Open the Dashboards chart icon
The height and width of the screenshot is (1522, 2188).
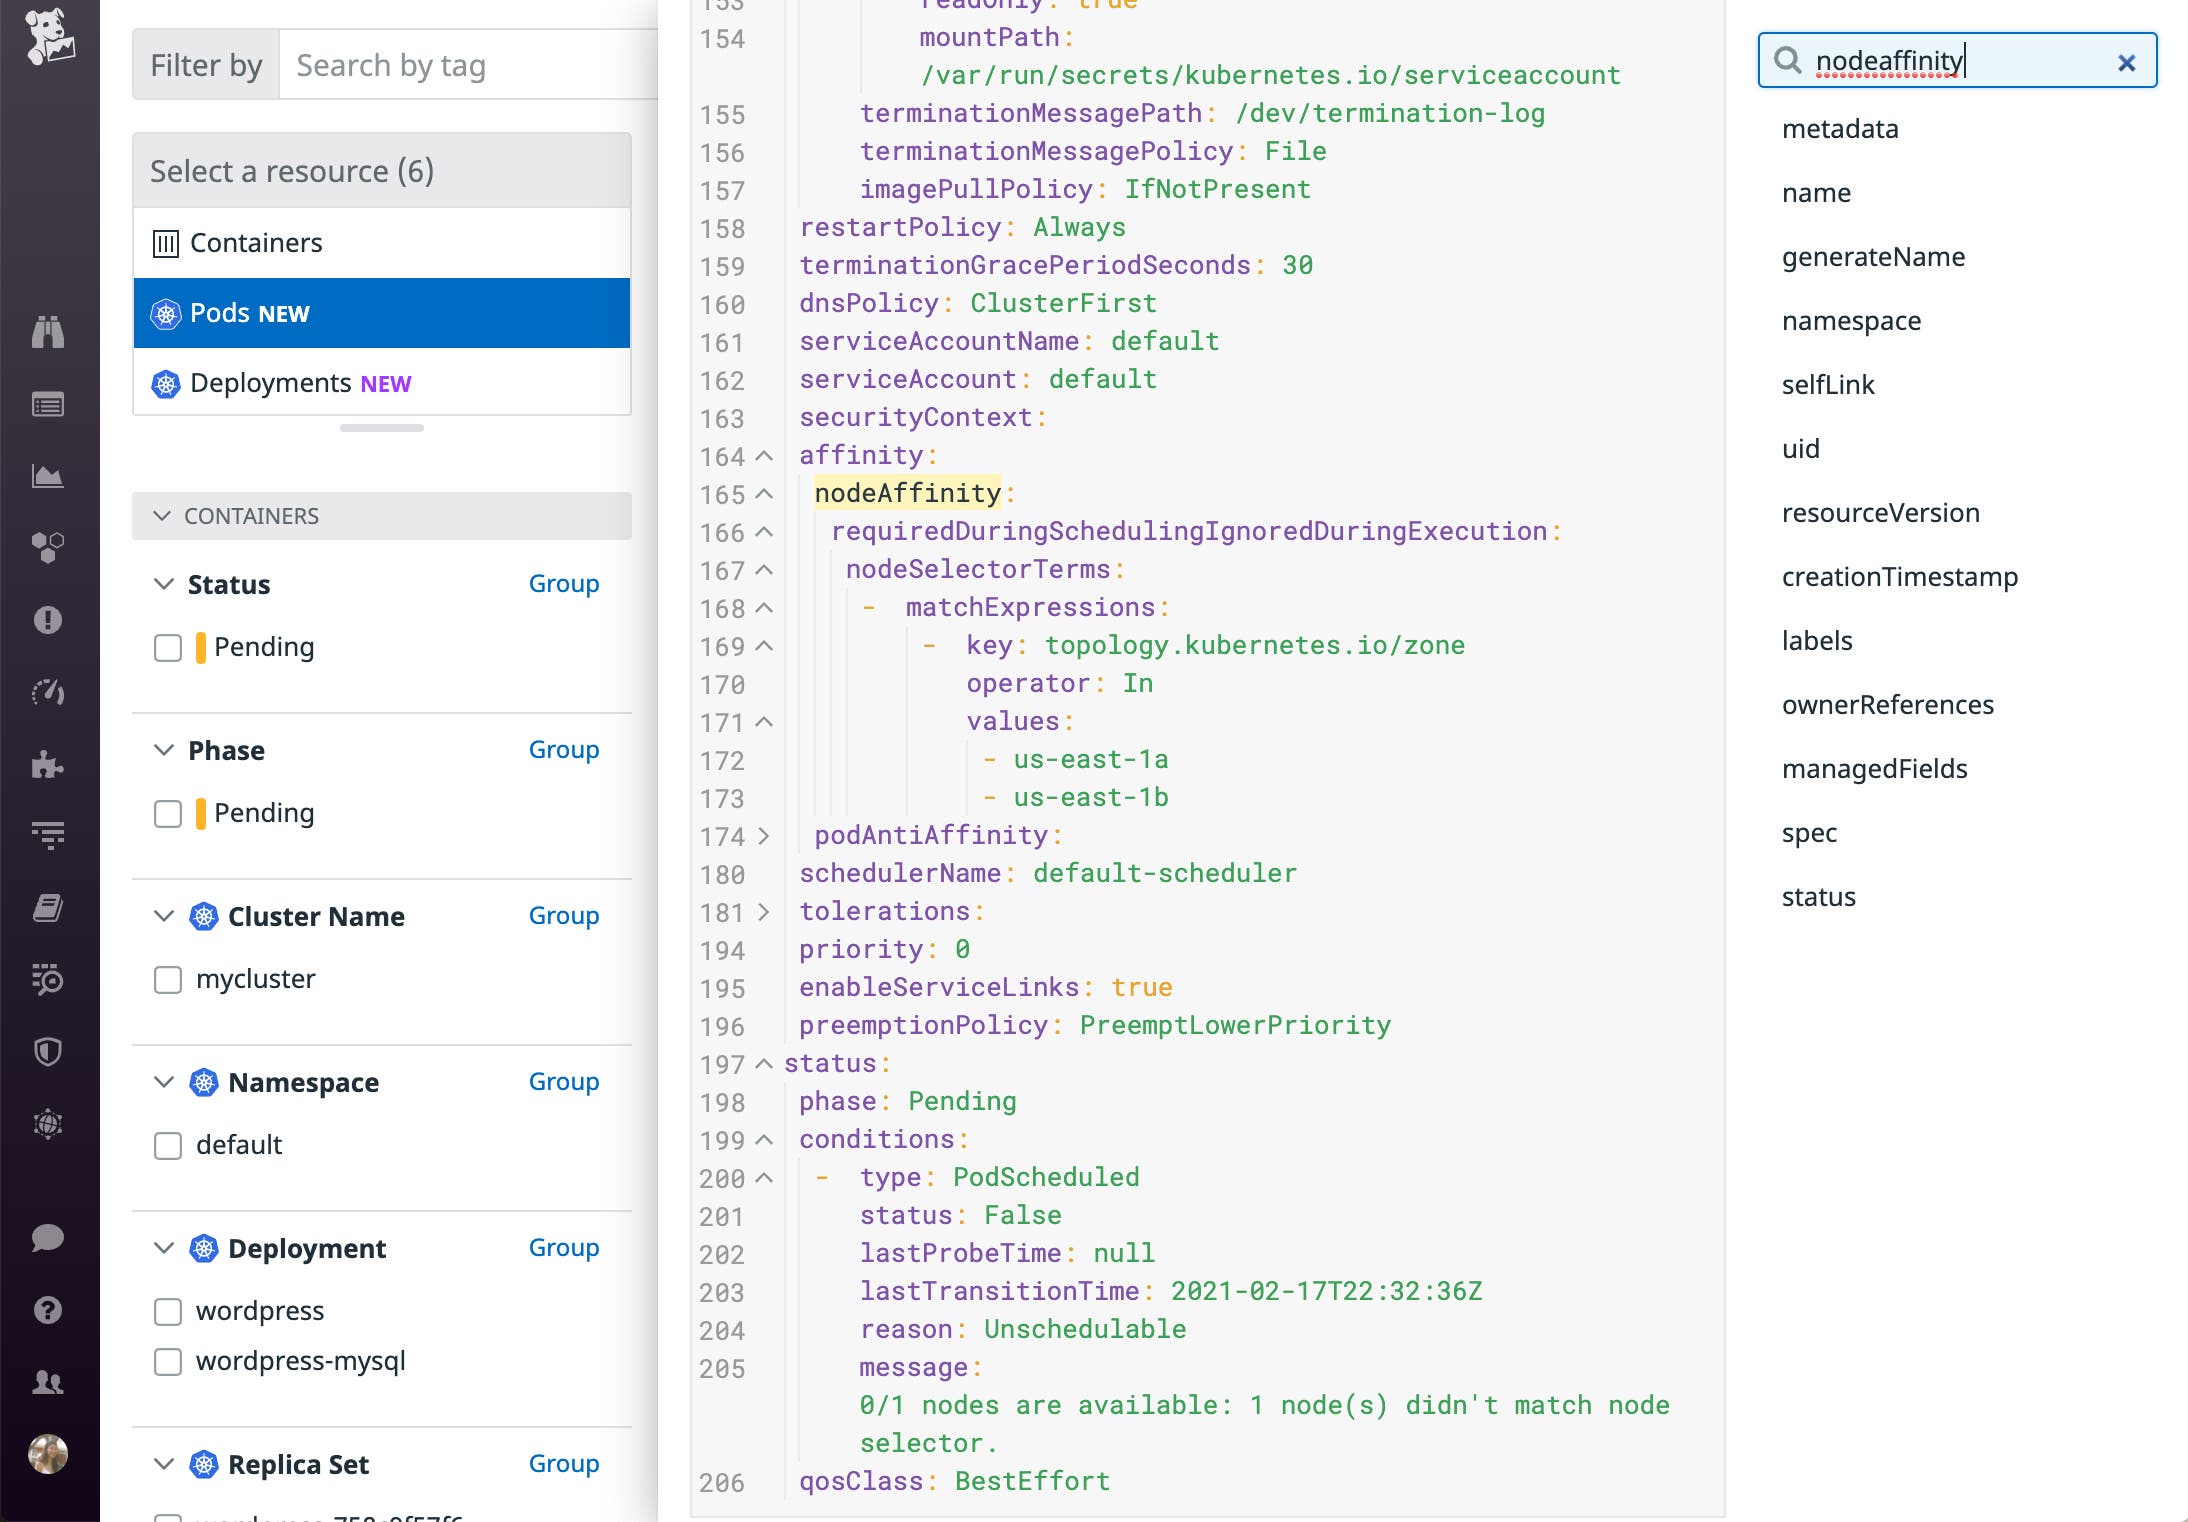click(x=49, y=476)
